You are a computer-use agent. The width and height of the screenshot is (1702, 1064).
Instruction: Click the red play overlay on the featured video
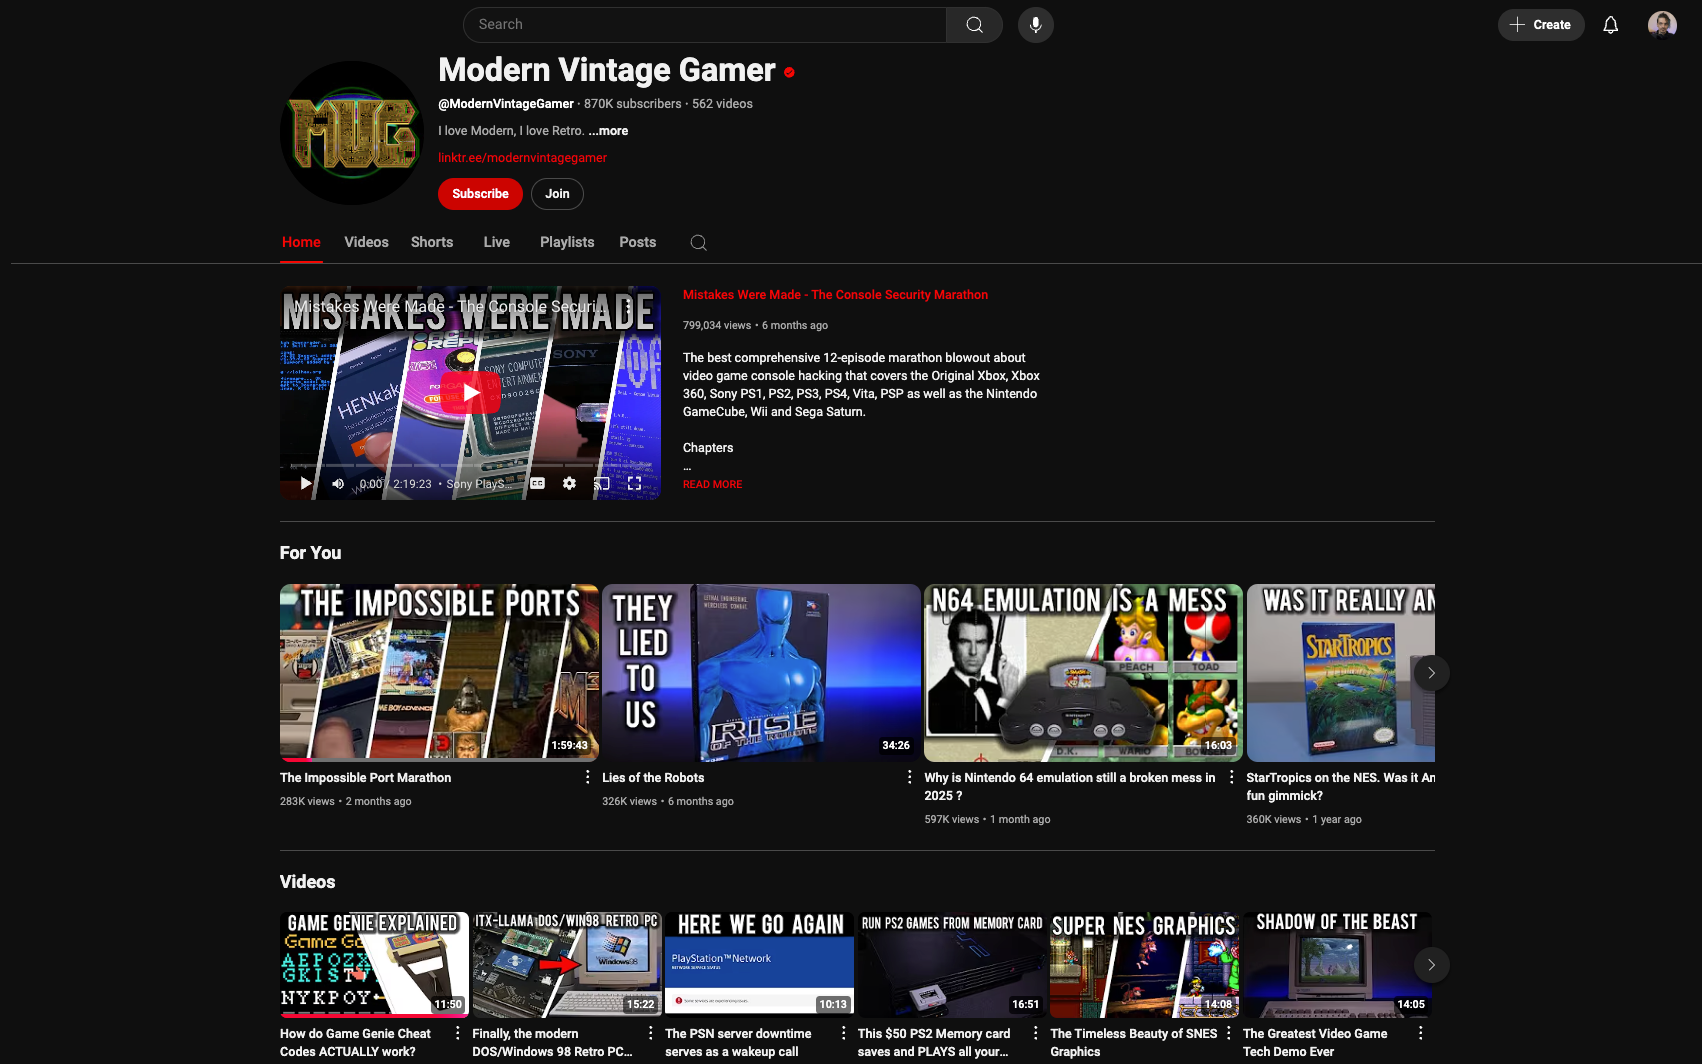(x=471, y=393)
